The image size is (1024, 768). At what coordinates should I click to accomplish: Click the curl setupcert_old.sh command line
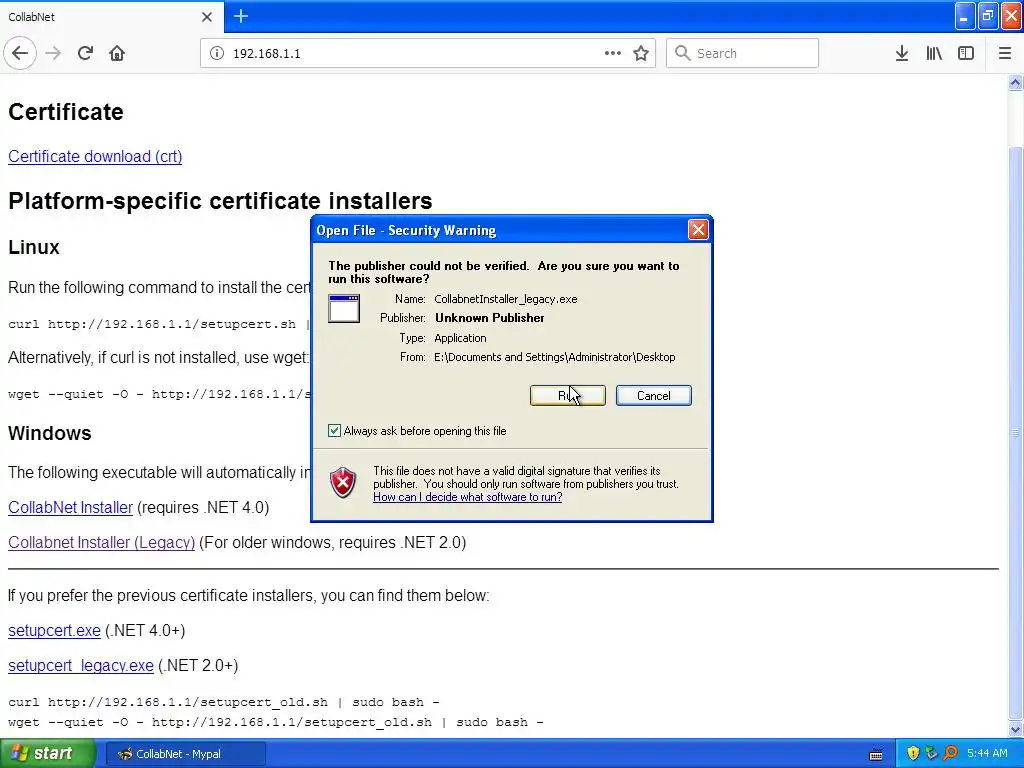223,702
